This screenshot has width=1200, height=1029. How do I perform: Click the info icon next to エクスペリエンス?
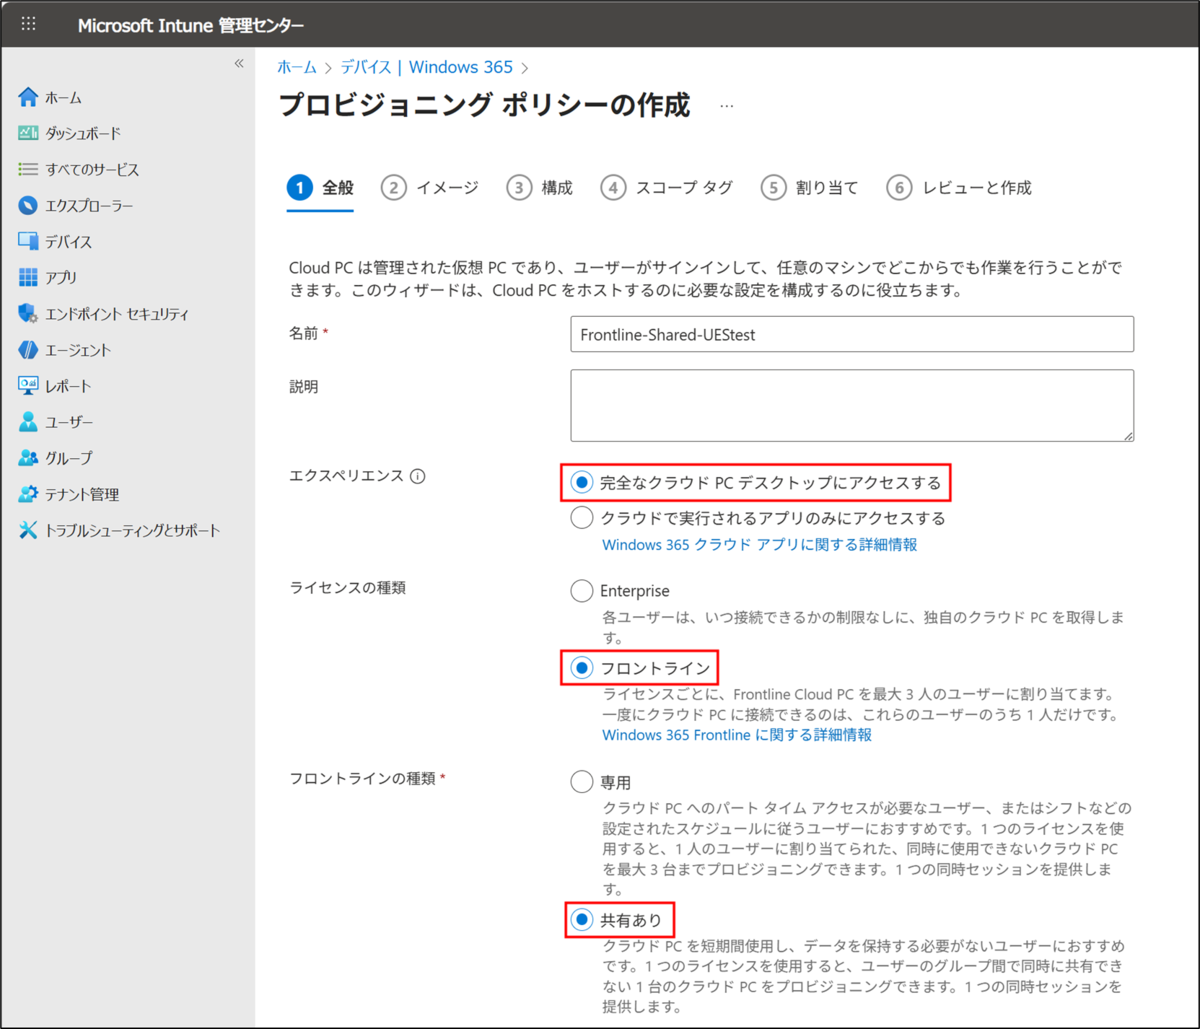[418, 476]
